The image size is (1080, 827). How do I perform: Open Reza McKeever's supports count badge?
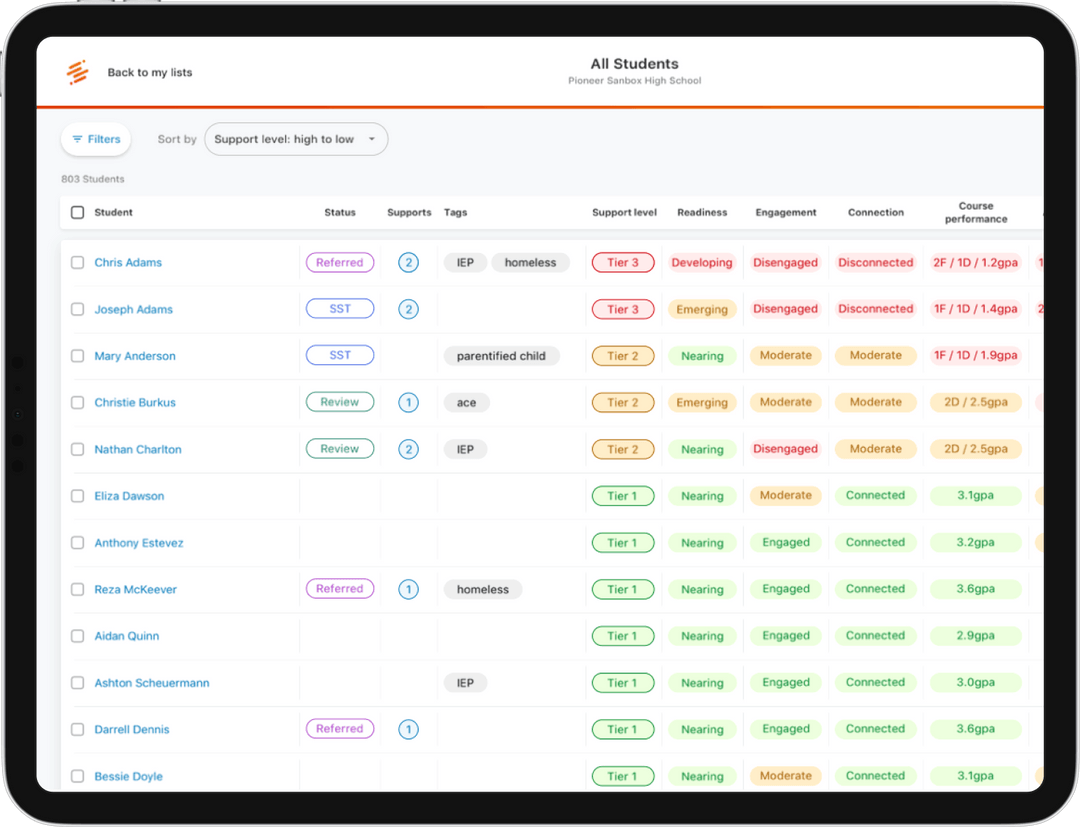click(x=408, y=589)
